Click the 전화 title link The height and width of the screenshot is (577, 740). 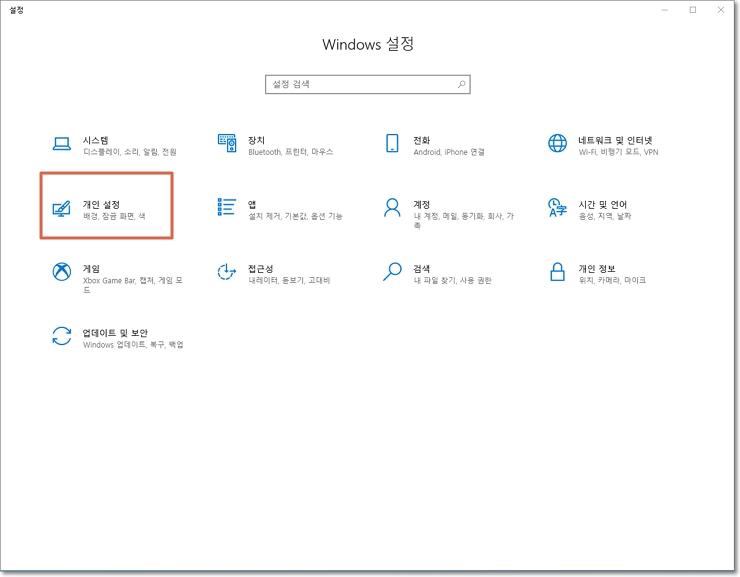coord(421,140)
